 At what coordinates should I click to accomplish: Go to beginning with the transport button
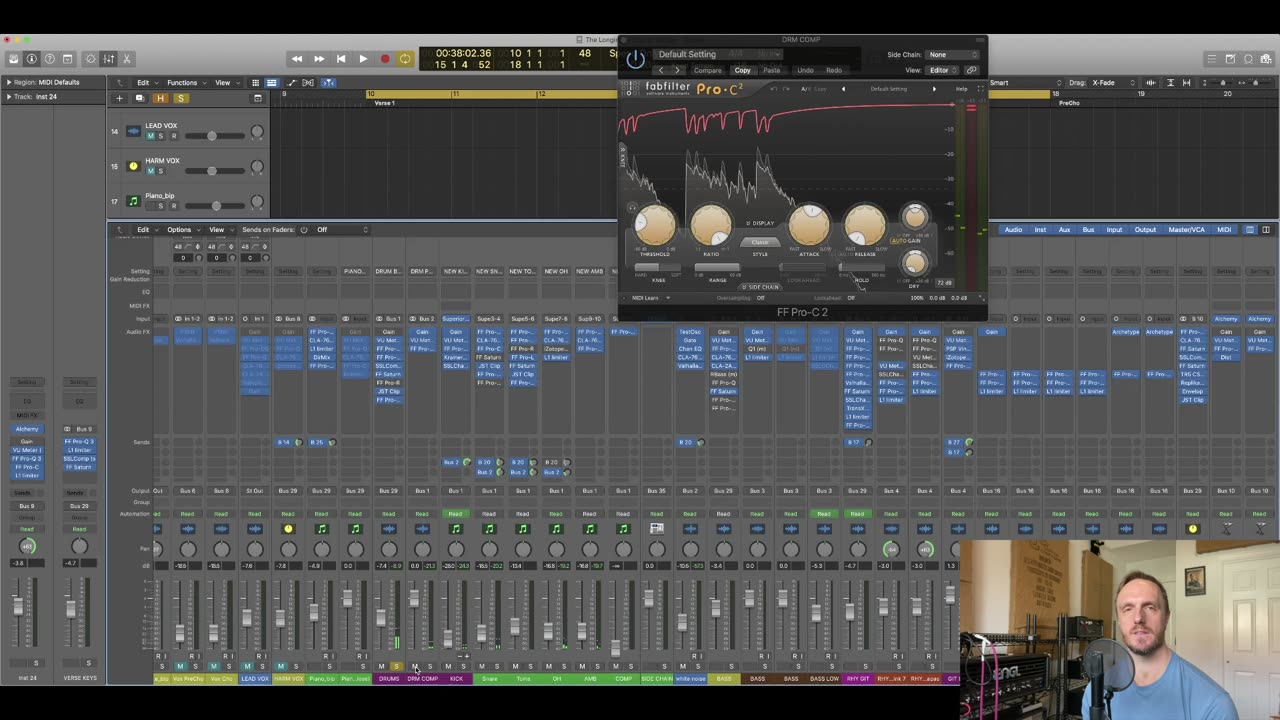[x=341, y=59]
